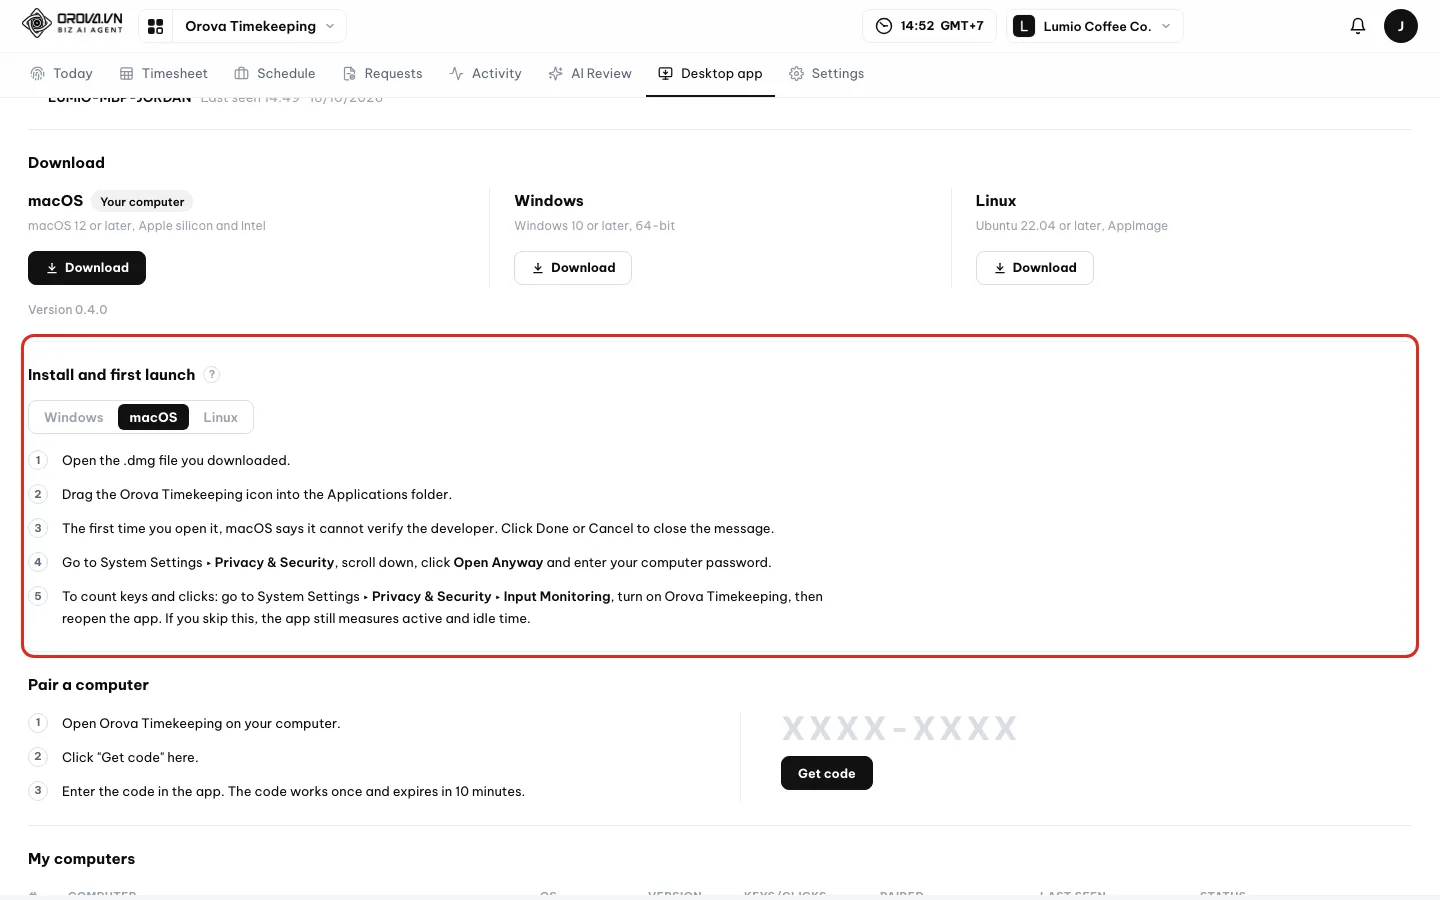The width and height of the screenshot is (1440, 900).
Task: Show Linux install instructions
Action: click(x=221, y=417)
